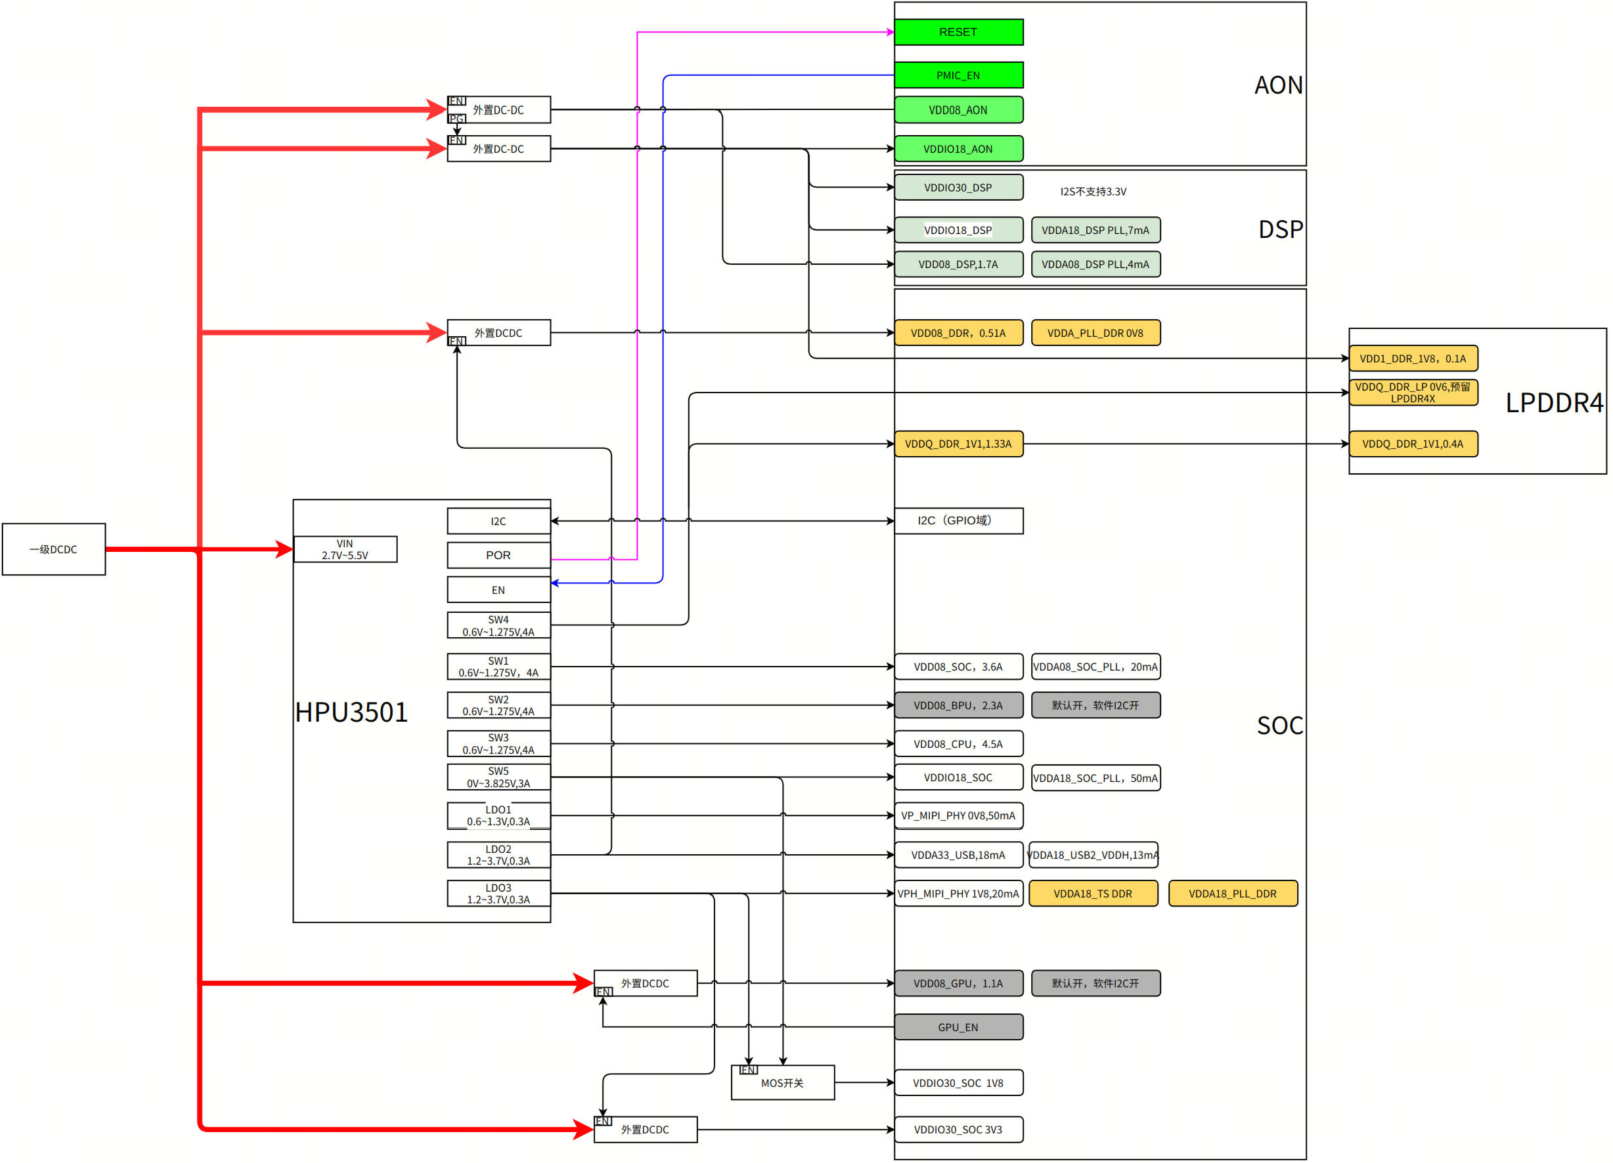Click the POR block in HPU3501
The height and width of the screenshot is (1163, 1613).
click(498, 555)
